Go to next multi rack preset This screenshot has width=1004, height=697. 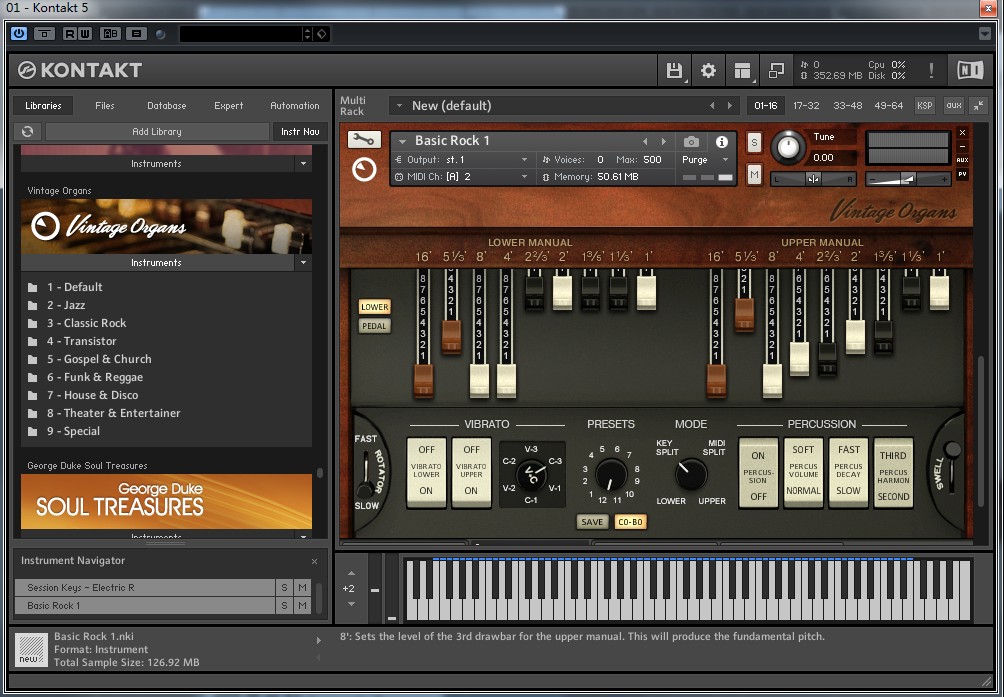point(729,106)
